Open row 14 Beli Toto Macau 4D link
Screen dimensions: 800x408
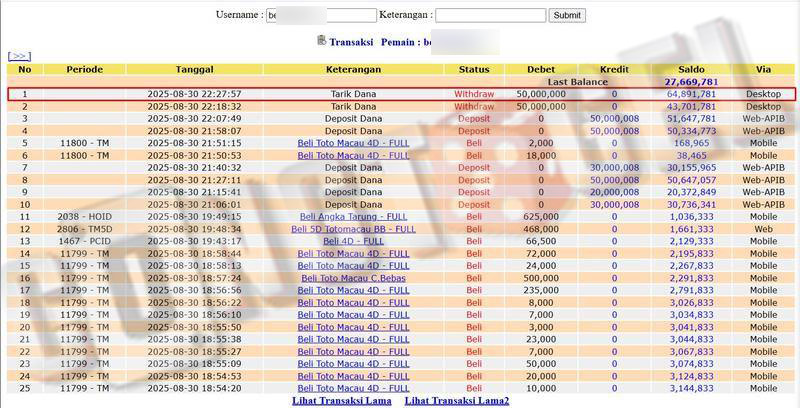(x=353, y=253)
